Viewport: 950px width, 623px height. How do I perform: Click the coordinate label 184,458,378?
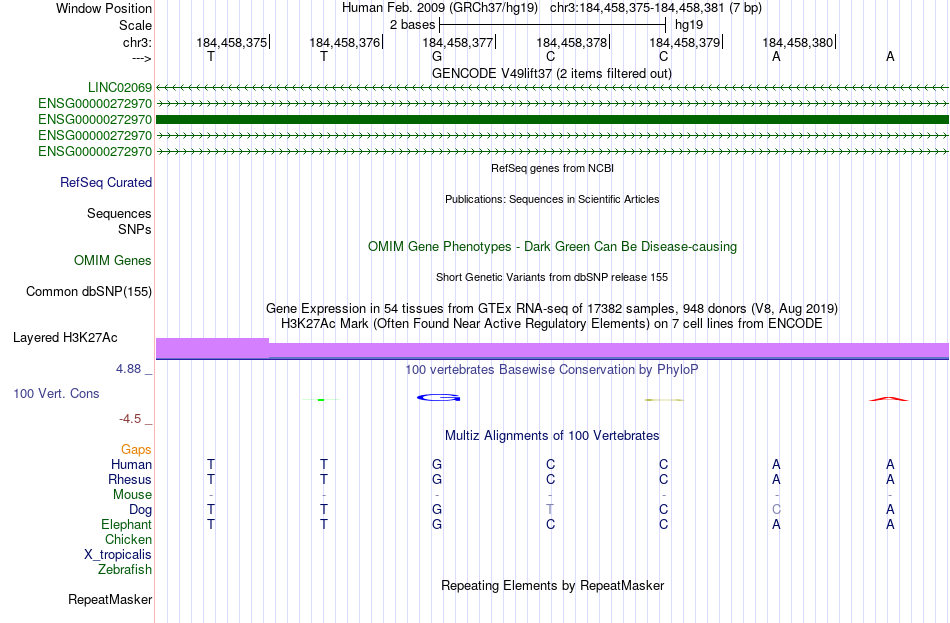[x=571, y=42]
